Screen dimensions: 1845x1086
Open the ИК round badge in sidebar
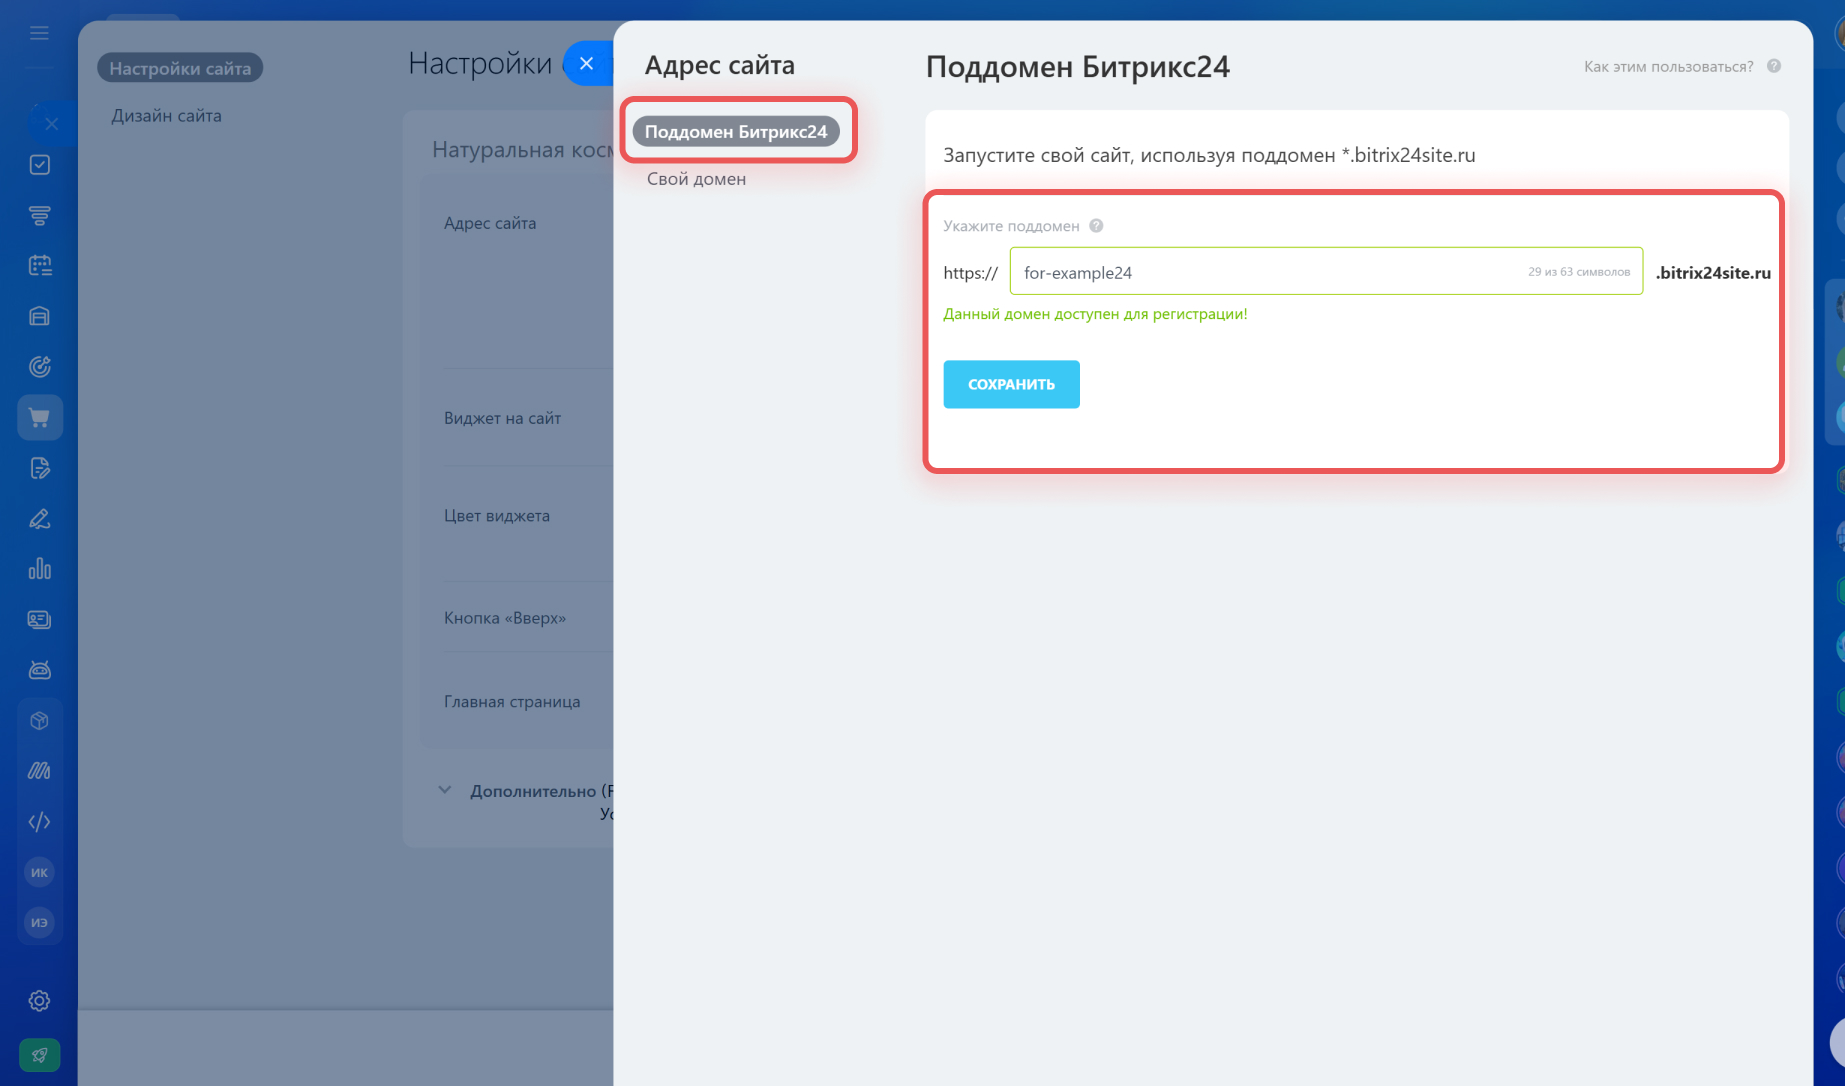pos(39,872)
